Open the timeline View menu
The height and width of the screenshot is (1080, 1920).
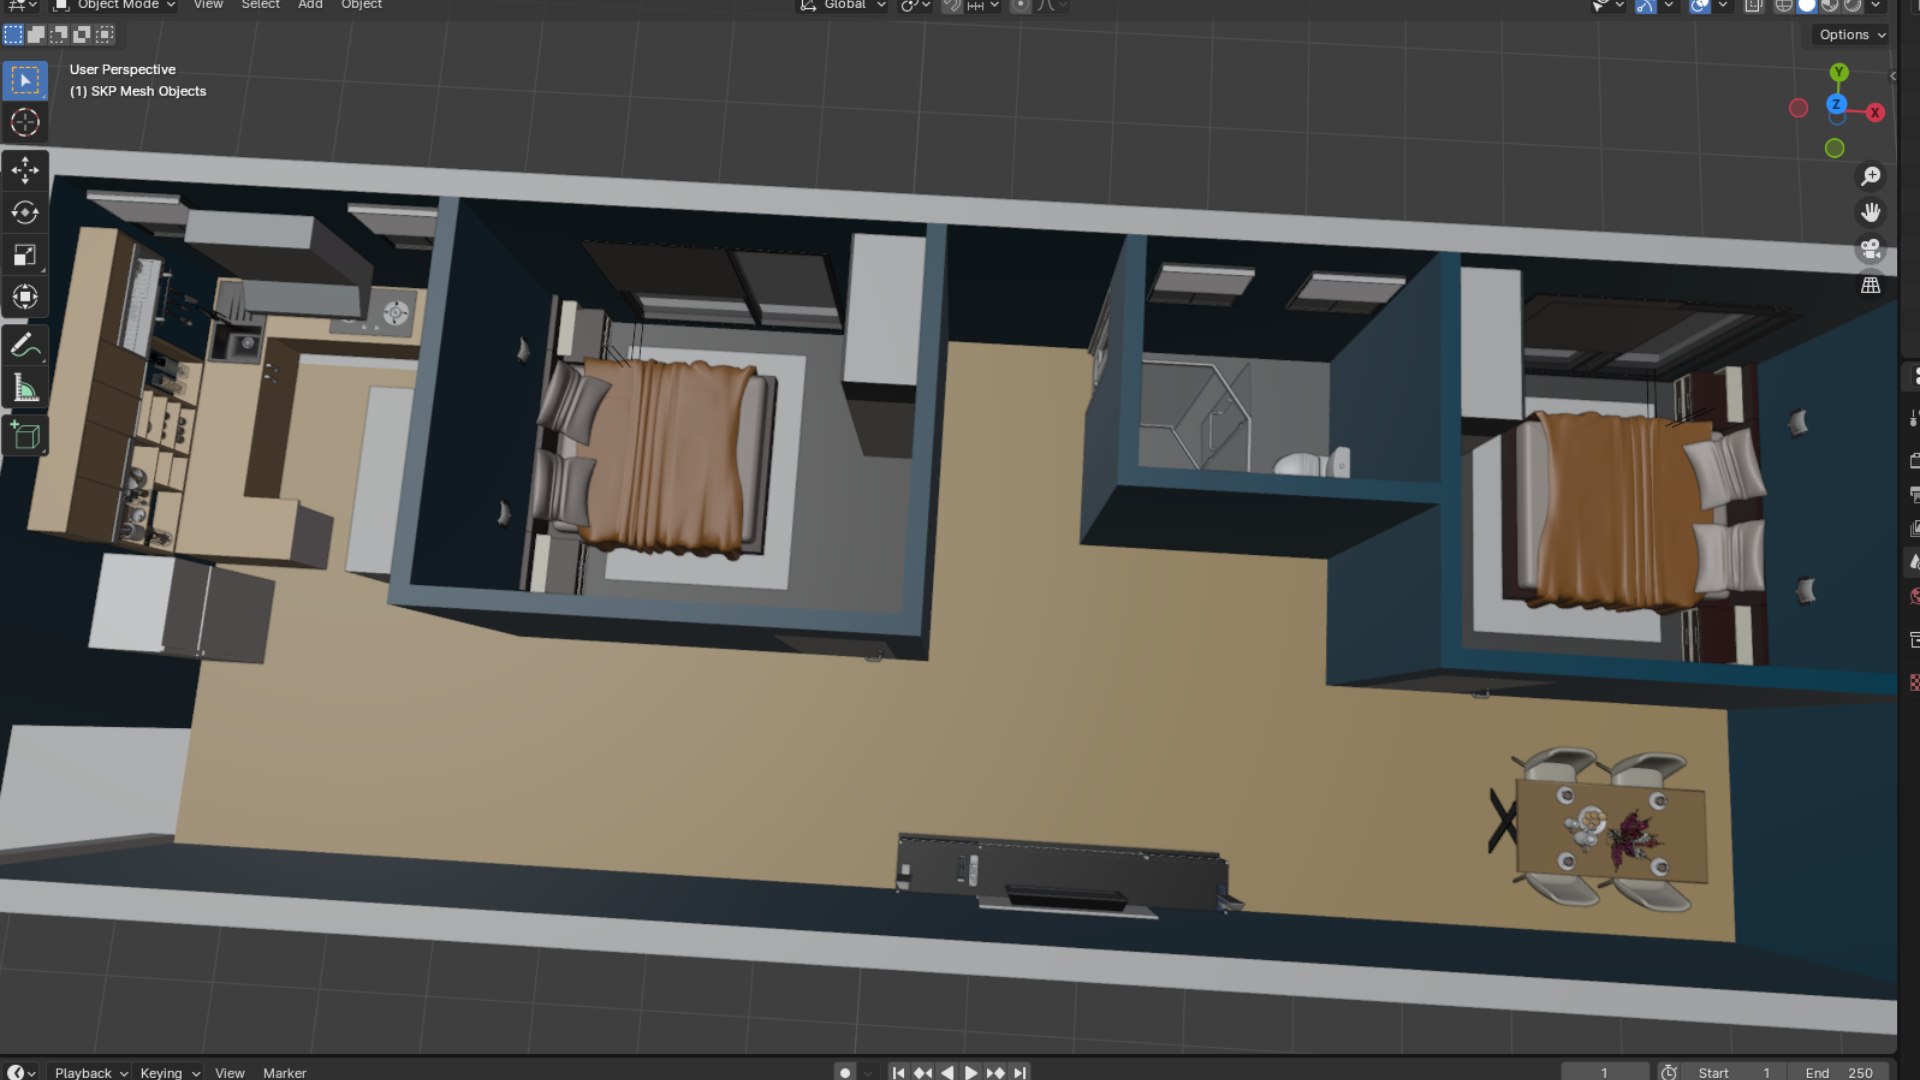point(230,1072)
